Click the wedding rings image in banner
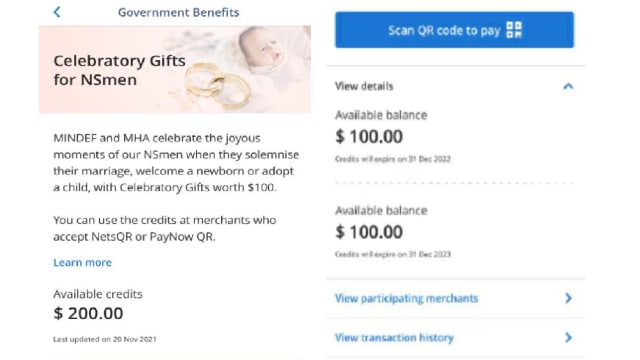Screen dimensions: 640x360 217,86
